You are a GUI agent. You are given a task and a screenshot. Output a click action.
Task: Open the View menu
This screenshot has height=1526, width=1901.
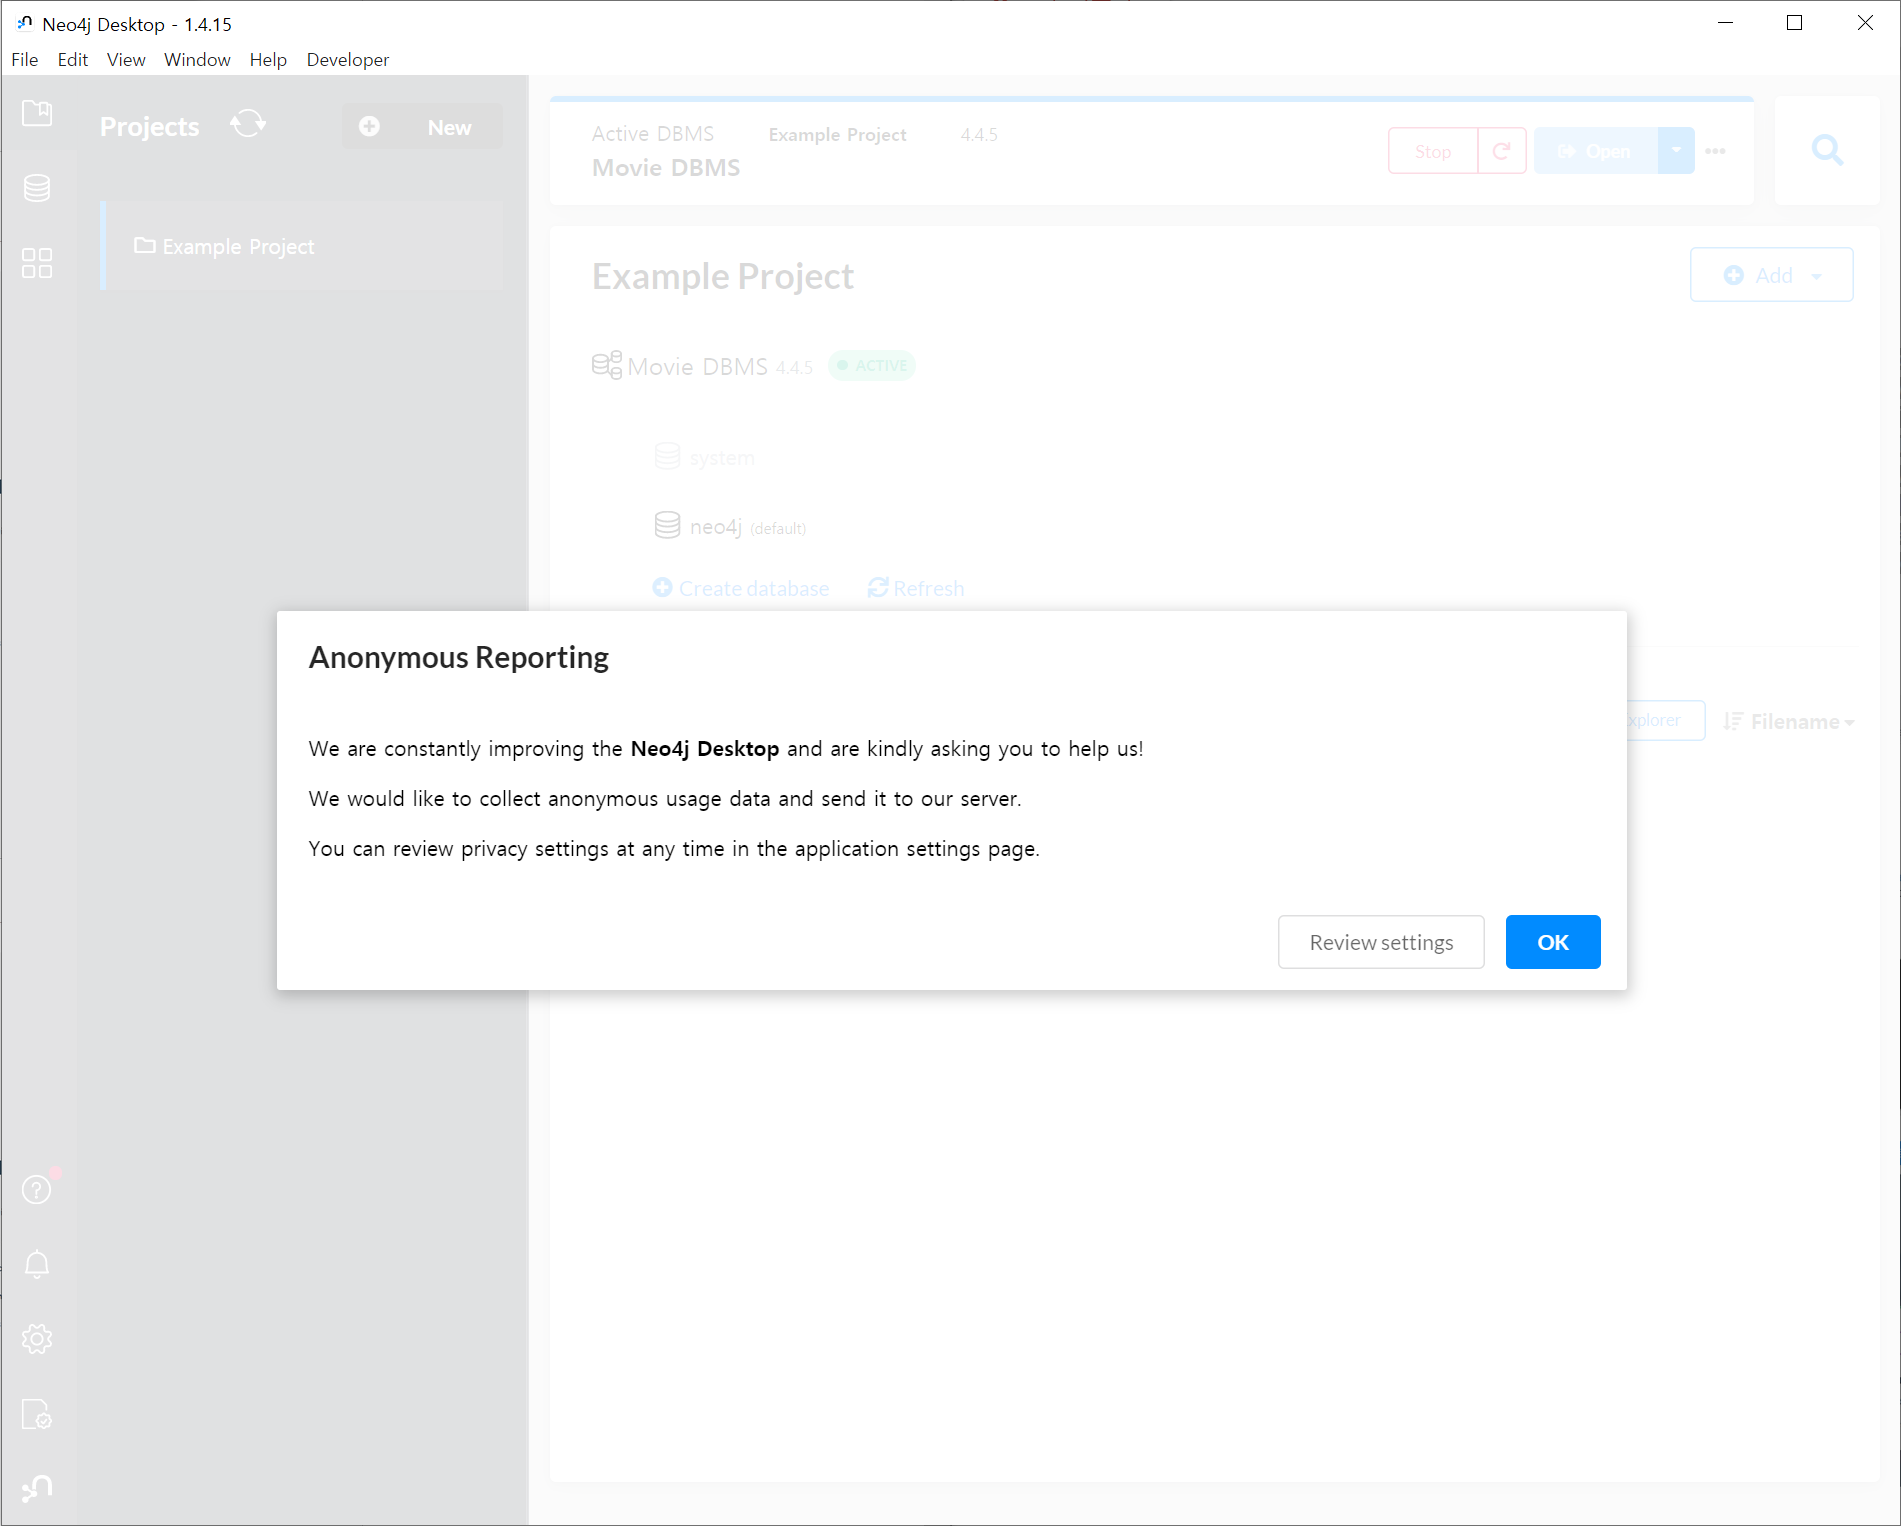pyautogui.click(x=126, y=60)
